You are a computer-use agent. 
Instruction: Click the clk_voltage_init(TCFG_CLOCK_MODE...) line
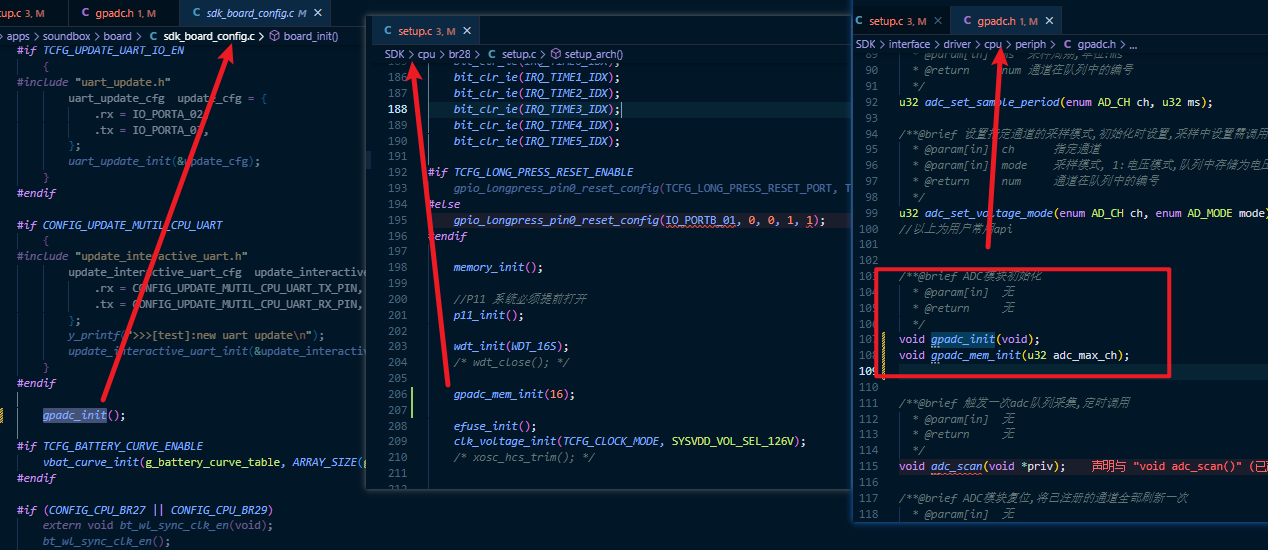tap(629, 441)
